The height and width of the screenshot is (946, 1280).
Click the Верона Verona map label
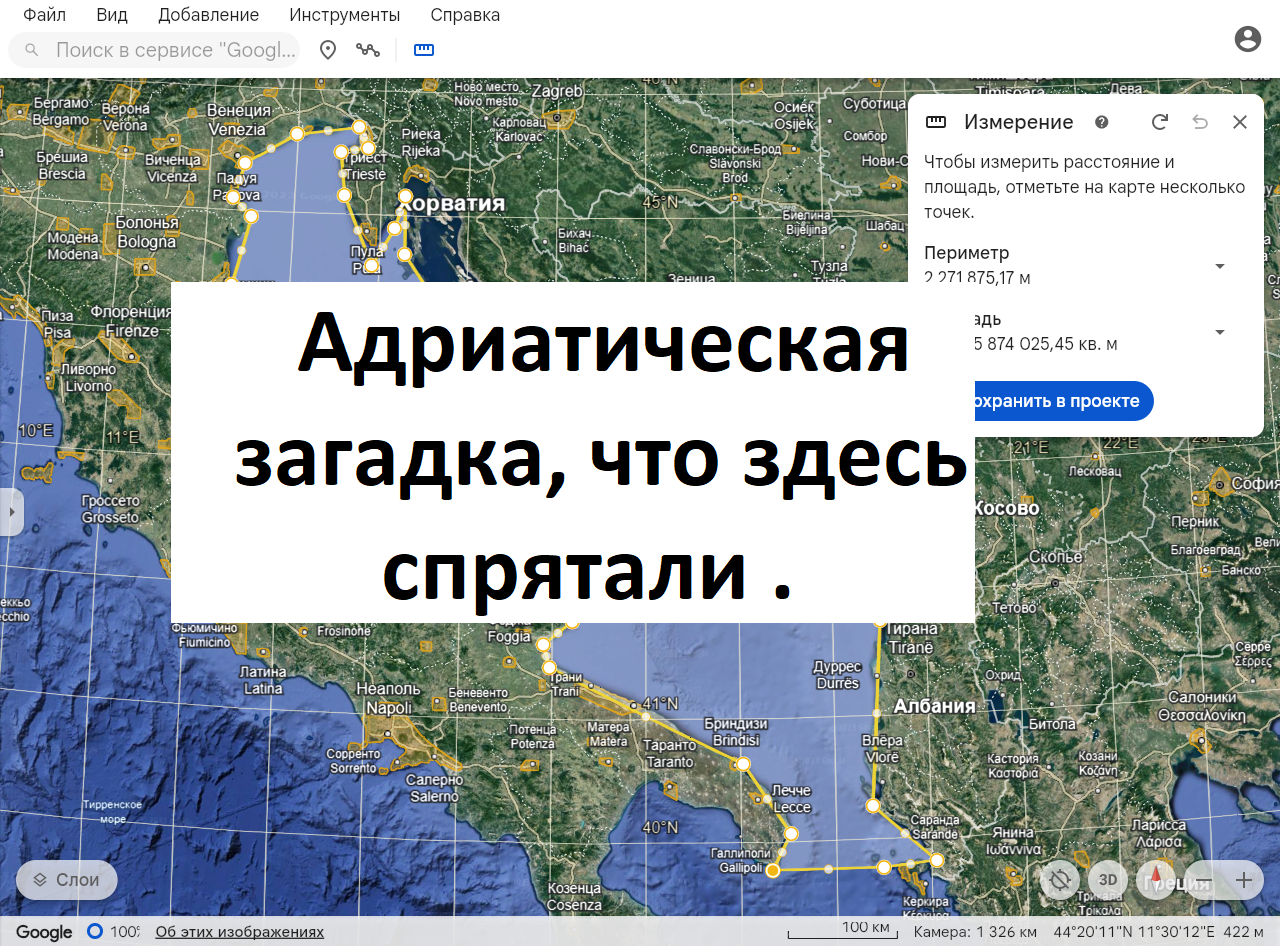click(x=125, y=117)
